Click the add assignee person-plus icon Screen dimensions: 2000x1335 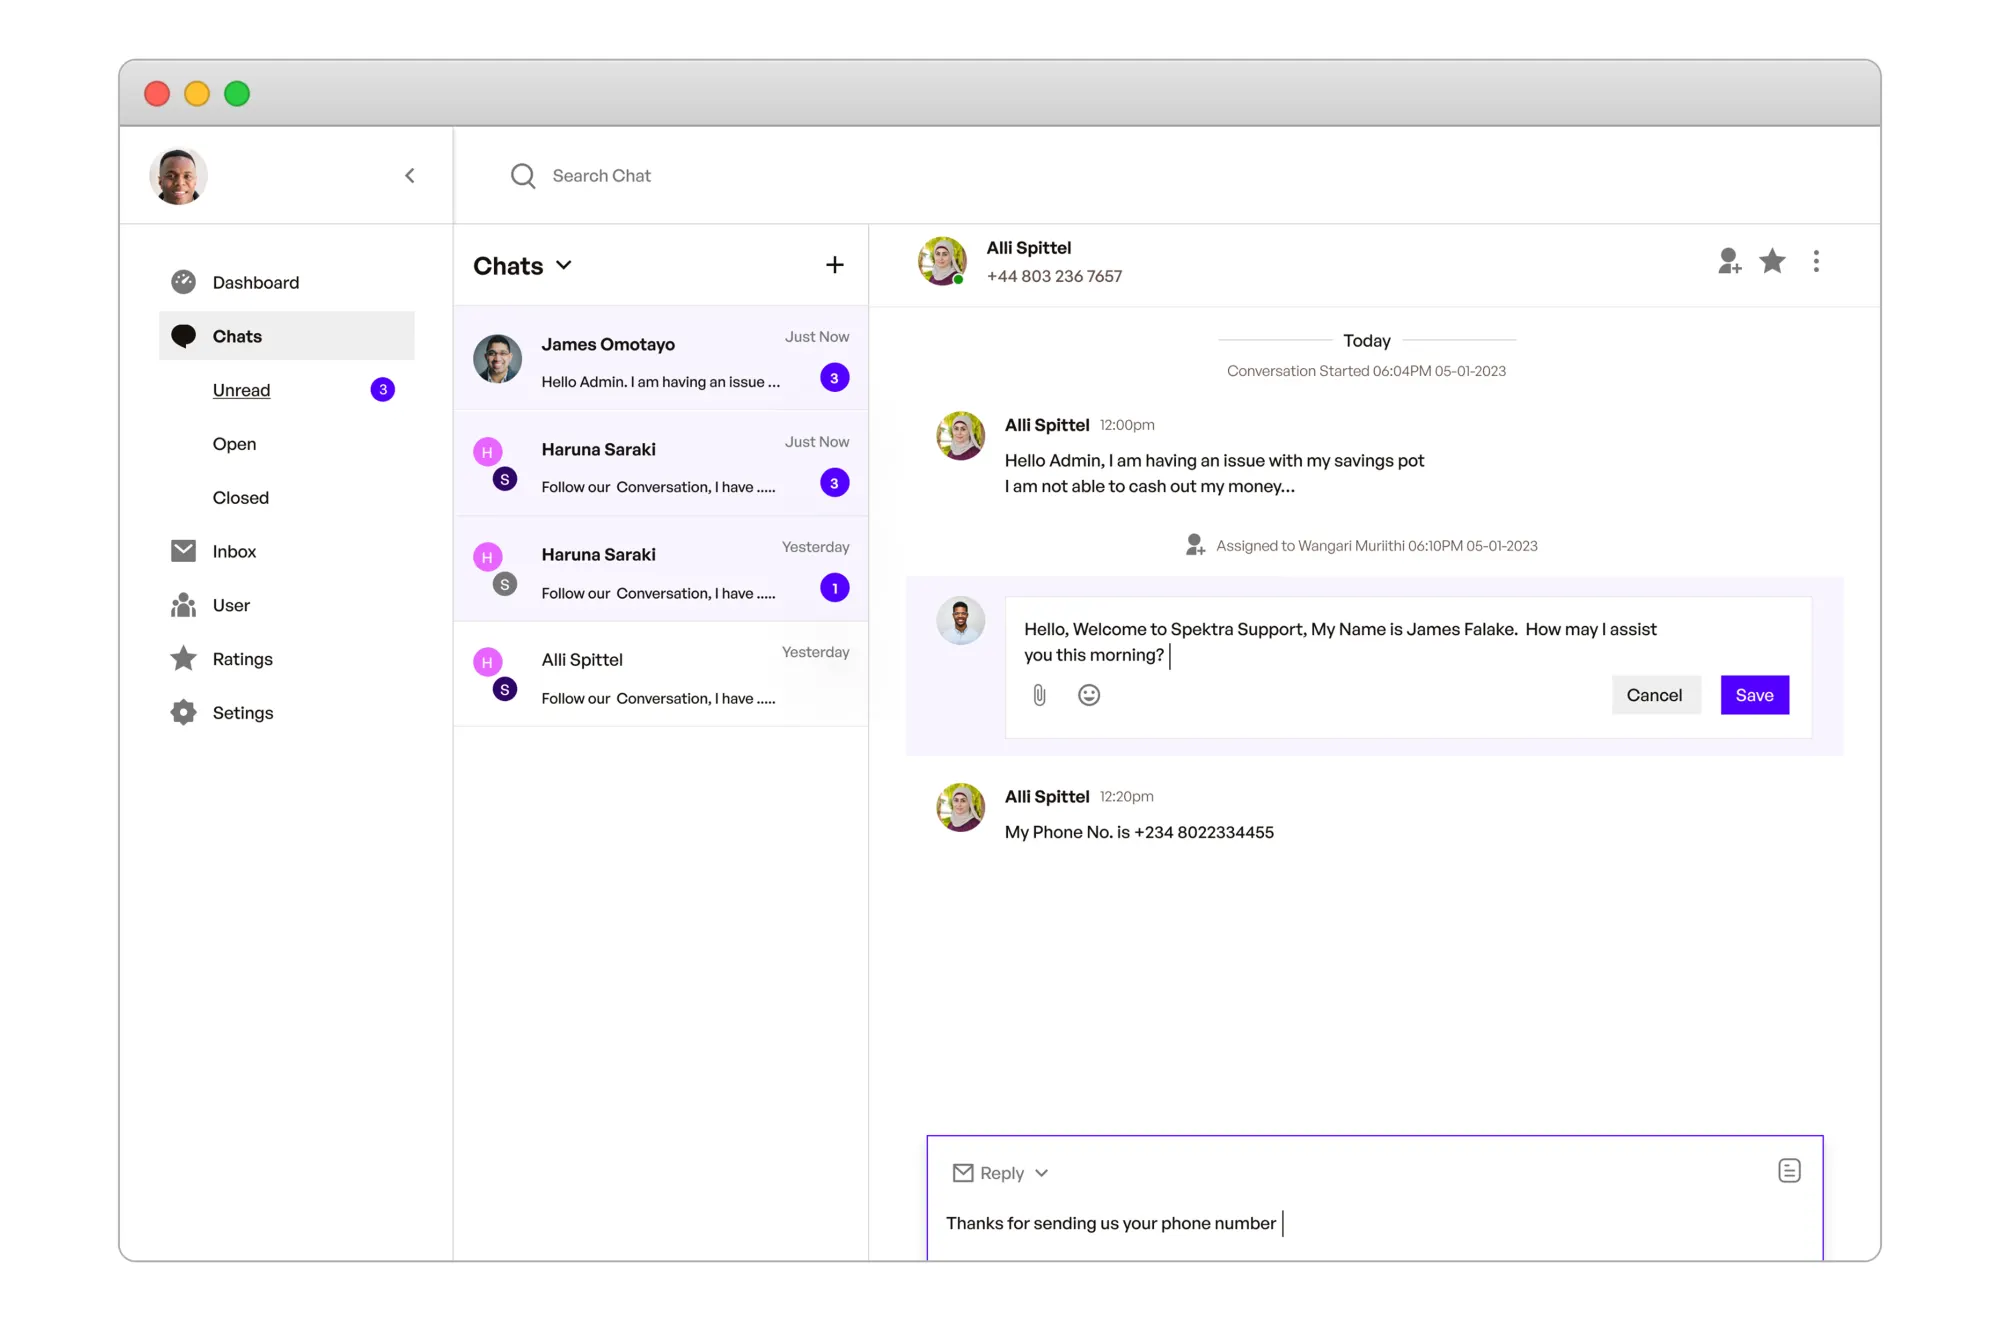pyautogui.click(x=1729, y=261)
